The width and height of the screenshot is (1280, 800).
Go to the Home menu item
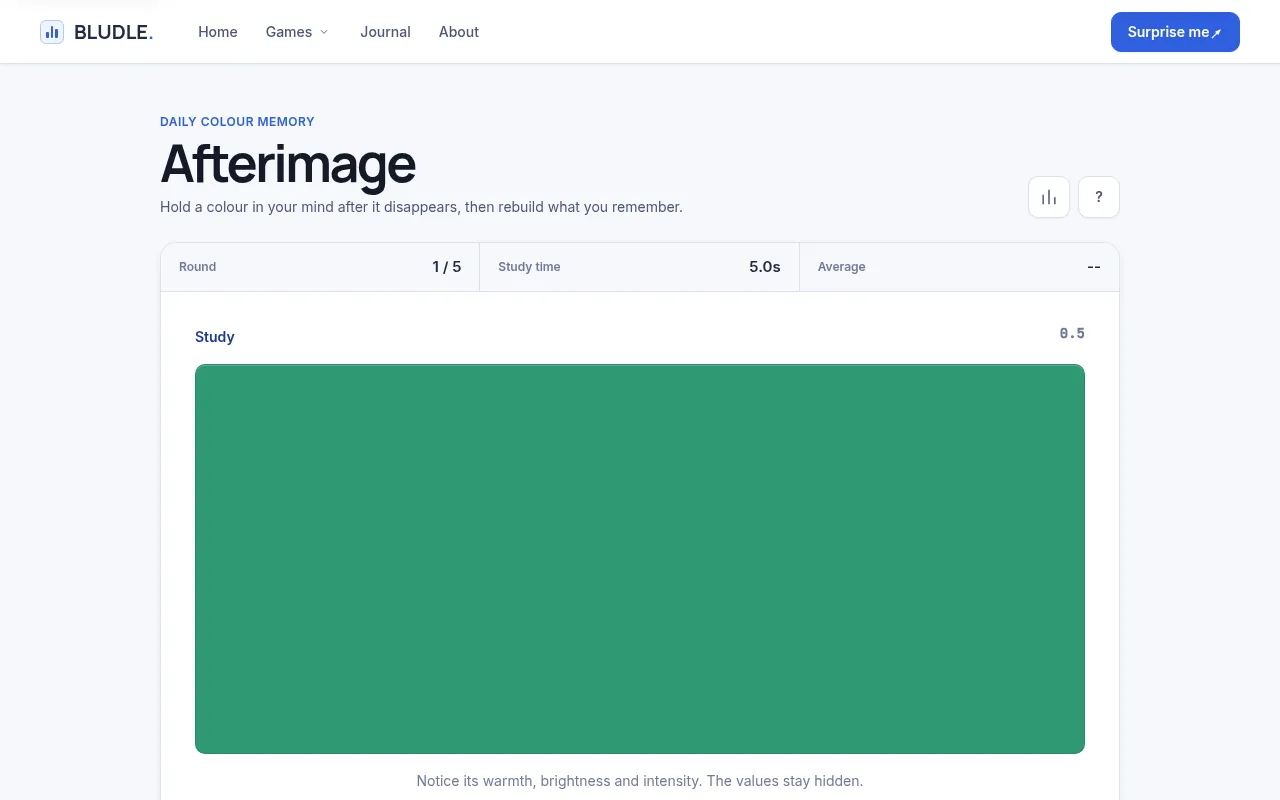click(x=218, y=32)
